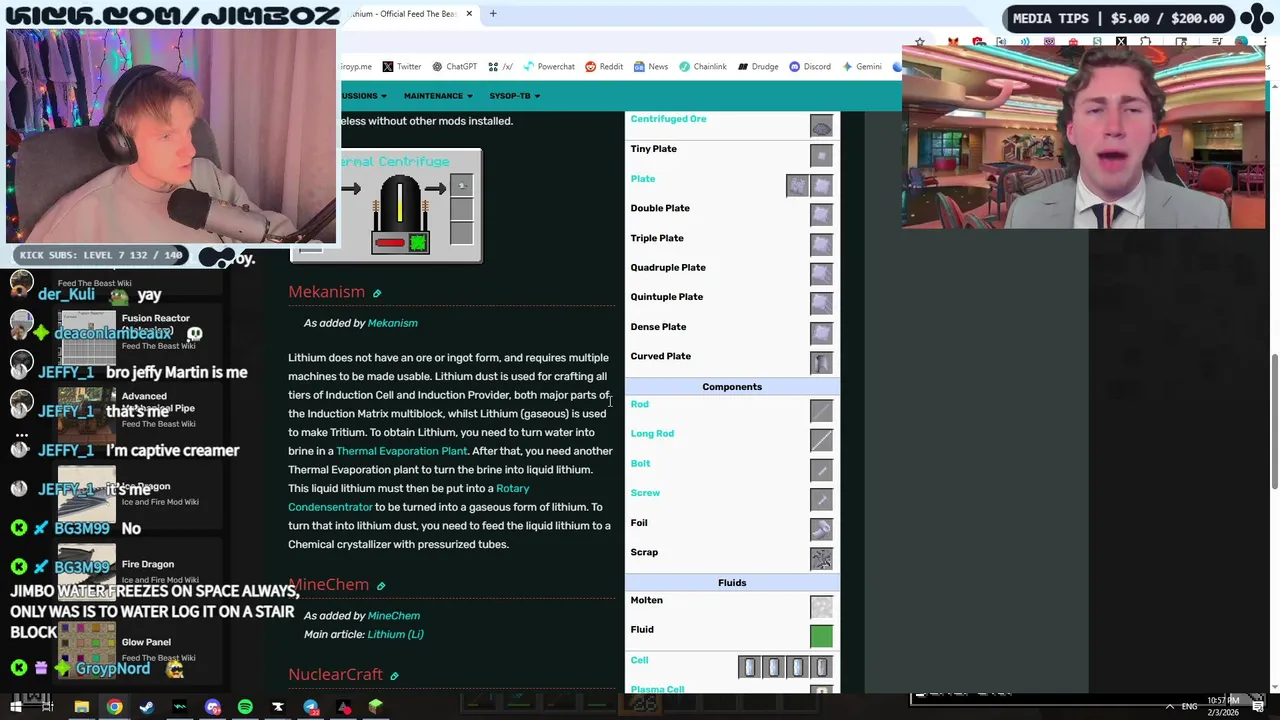Open Spotify from the taskbar
This screenshot has width=1280, height=720.
pos(245,707)
